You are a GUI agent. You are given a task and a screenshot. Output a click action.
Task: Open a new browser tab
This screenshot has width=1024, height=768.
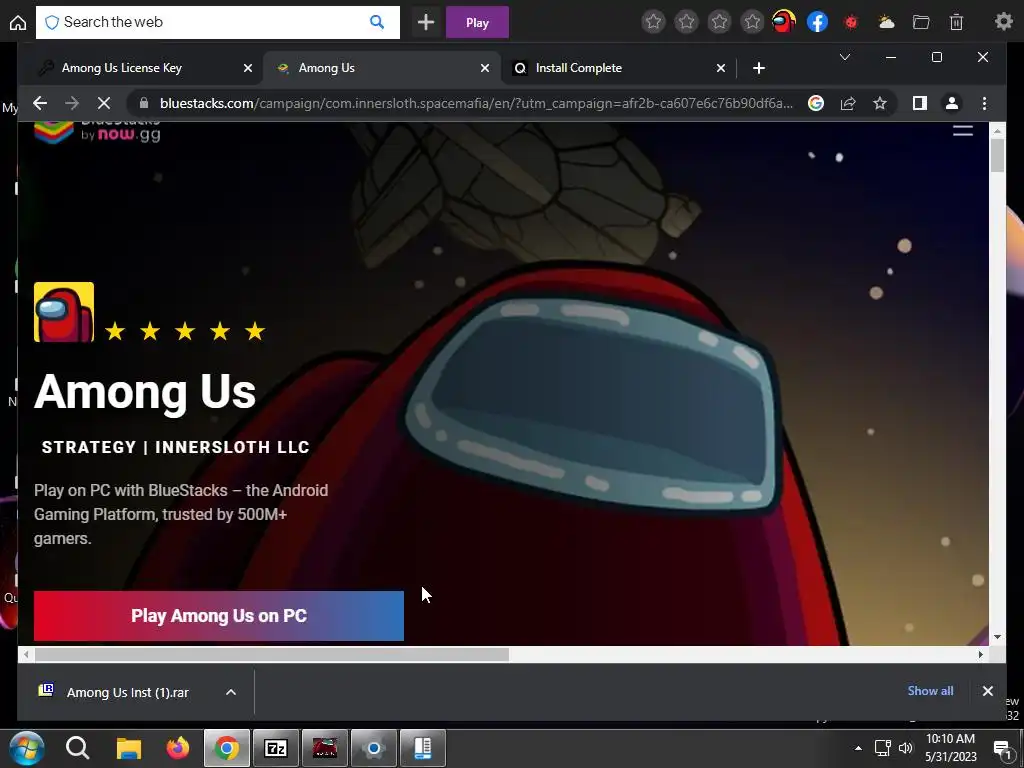point(758,68)
